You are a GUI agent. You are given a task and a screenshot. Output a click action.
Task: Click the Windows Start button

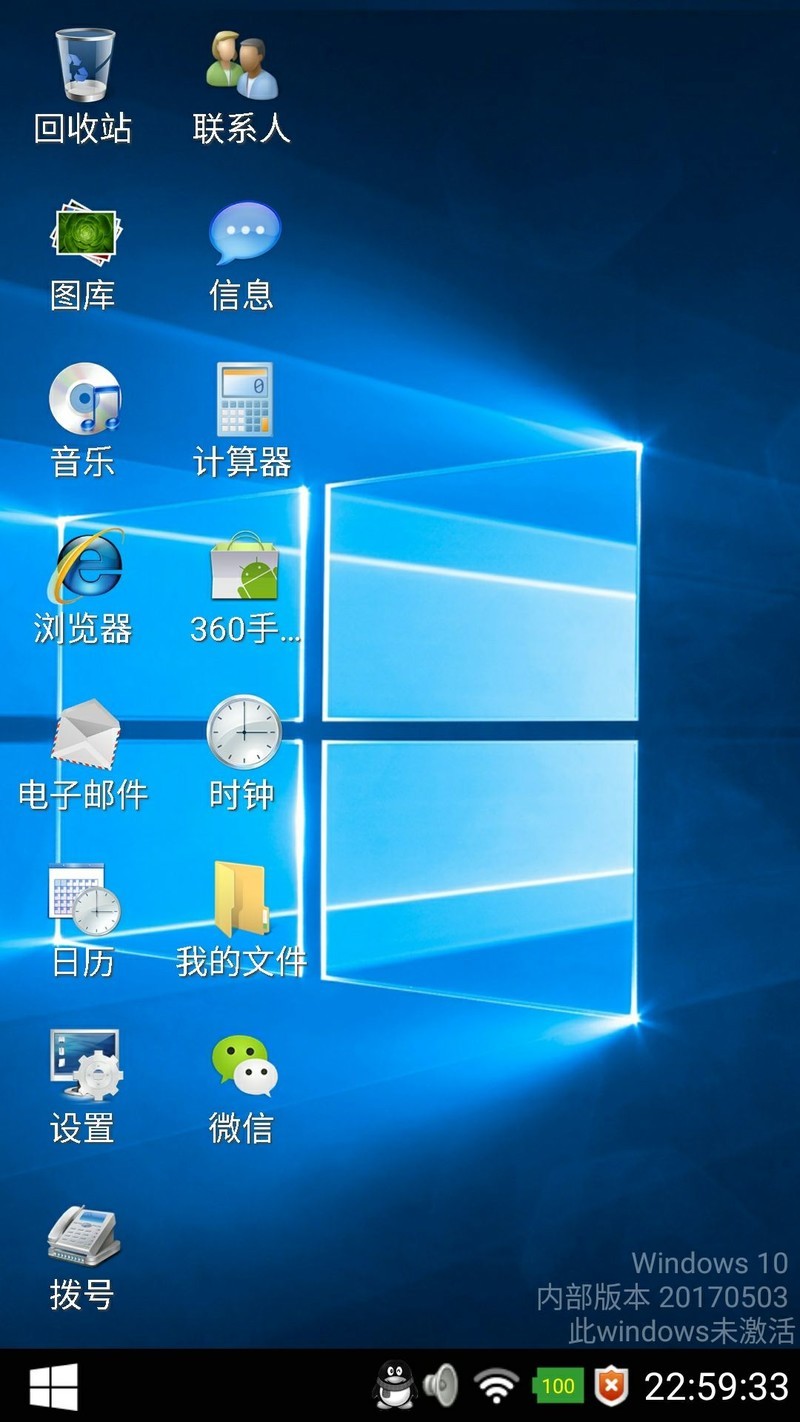(x=53, y=1387)
